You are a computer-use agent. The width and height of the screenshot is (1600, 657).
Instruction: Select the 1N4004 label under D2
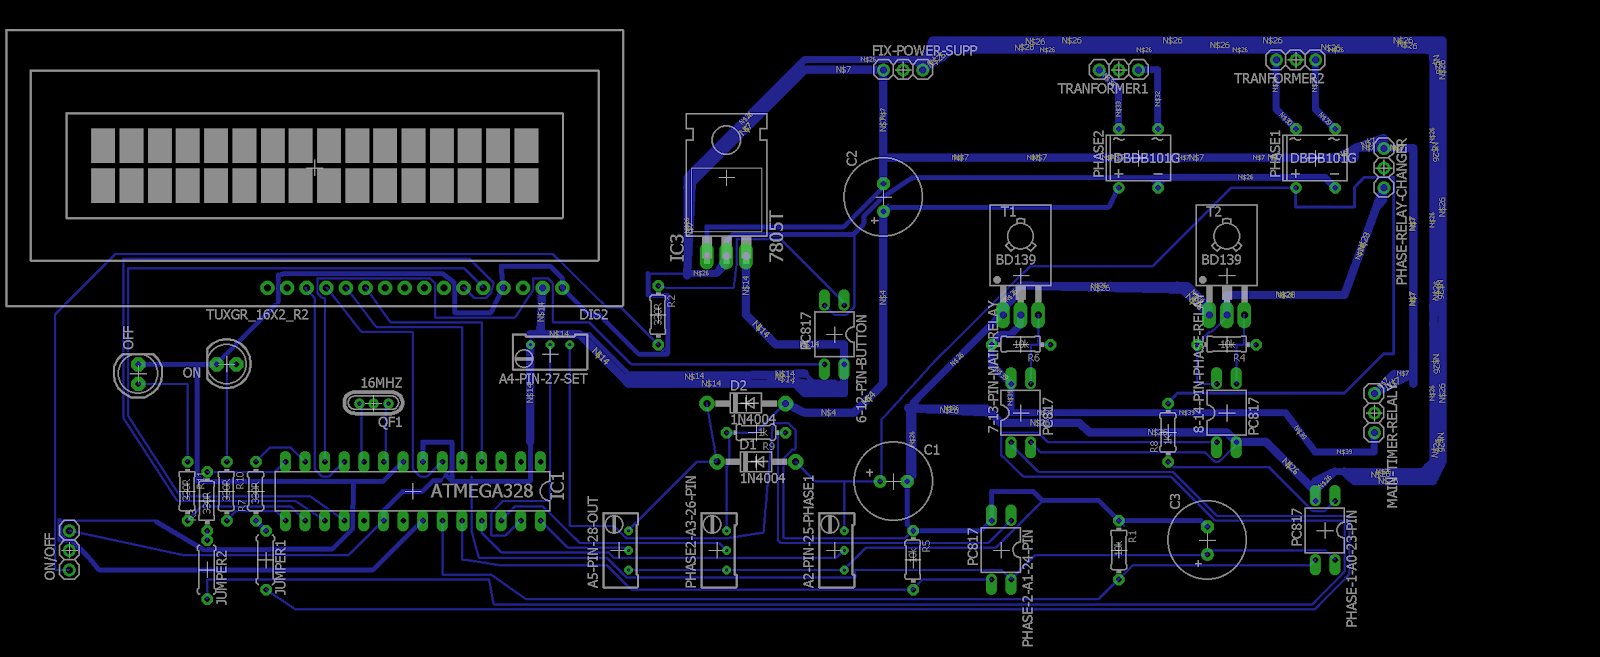click(753, 419)
